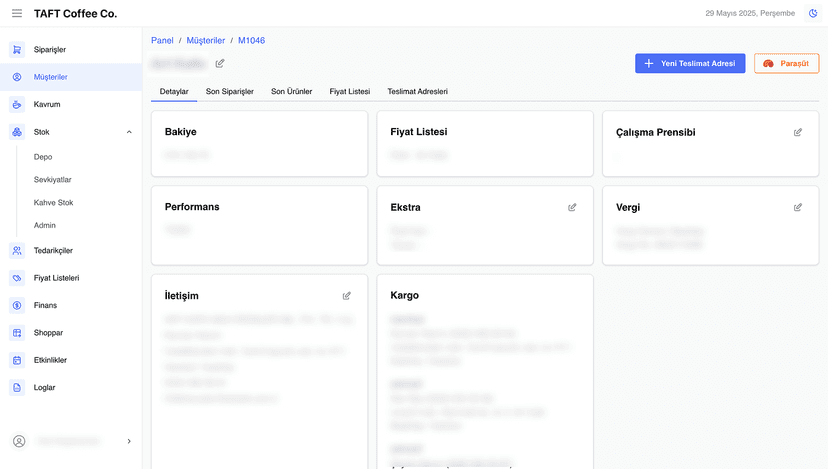Click the Müşteriler user icon
This screenshot has height=469, width=828.
click(17, 77)
